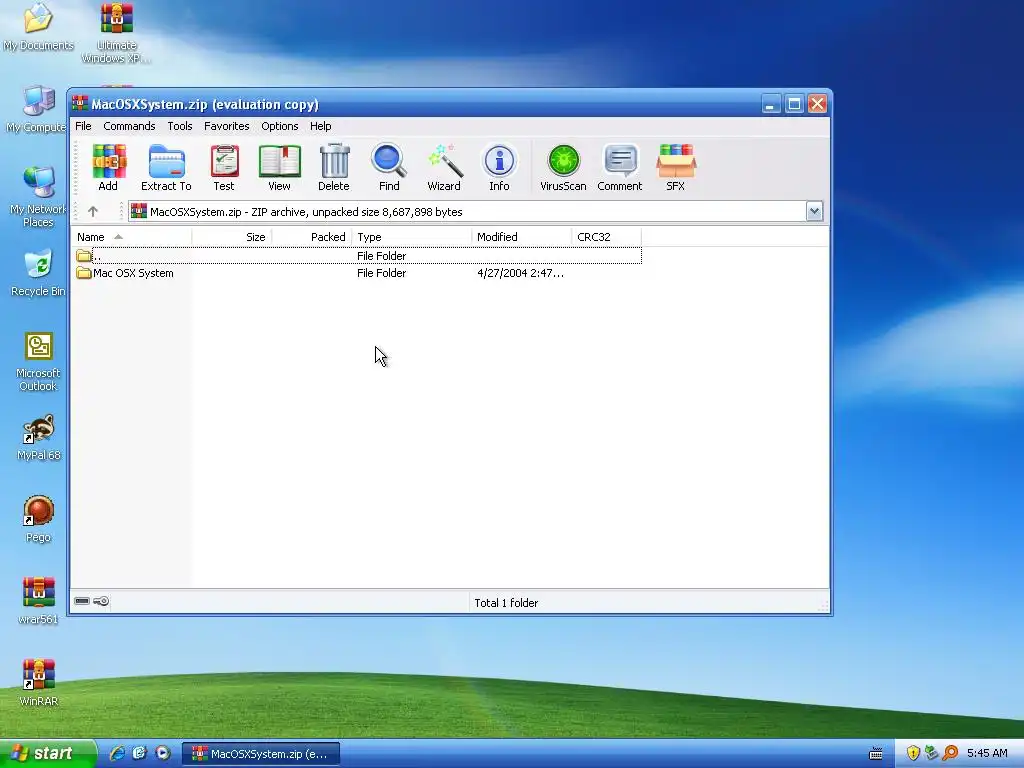Click the disk drive icon in status bar

(x=82, y=601)
